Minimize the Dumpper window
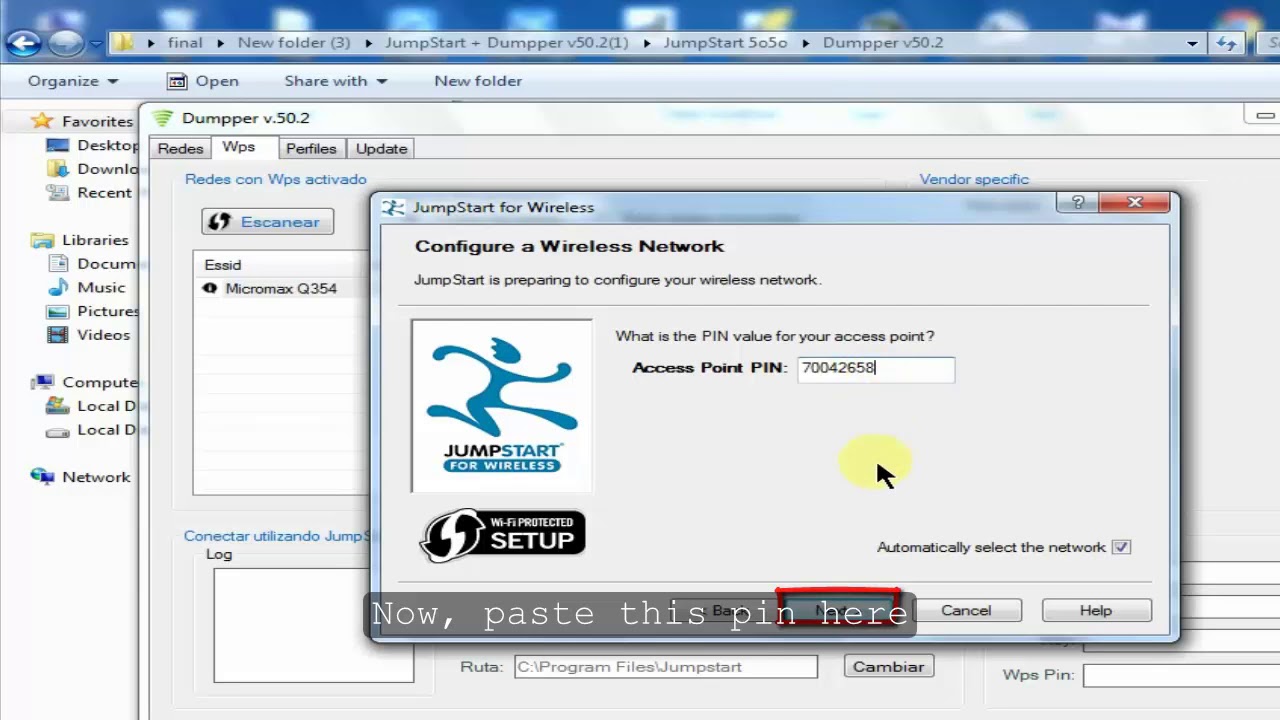Screen dimensions: 1280x720 [1264, 116]
